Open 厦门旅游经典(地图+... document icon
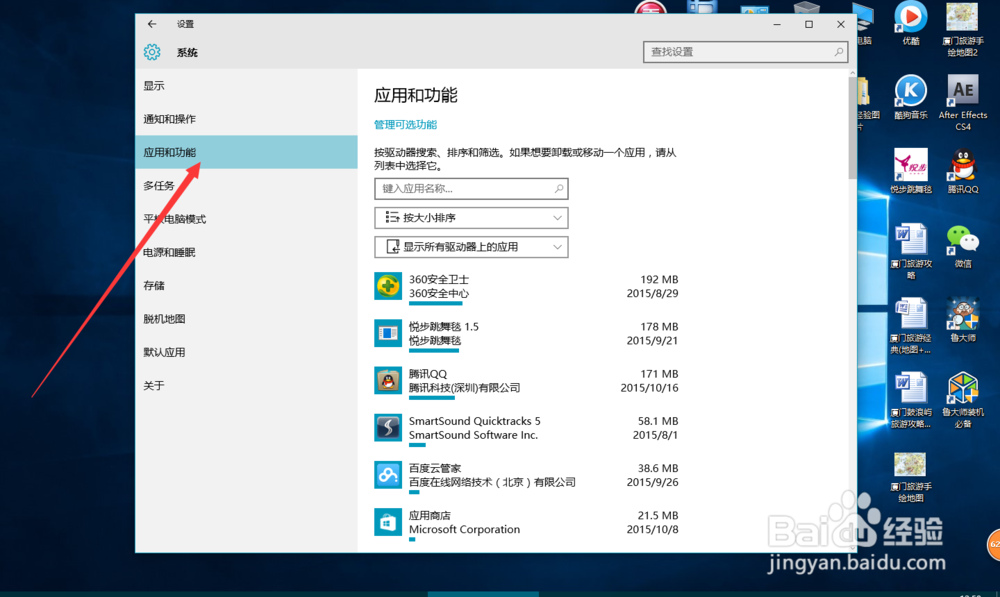 click(x=911, y=326)
